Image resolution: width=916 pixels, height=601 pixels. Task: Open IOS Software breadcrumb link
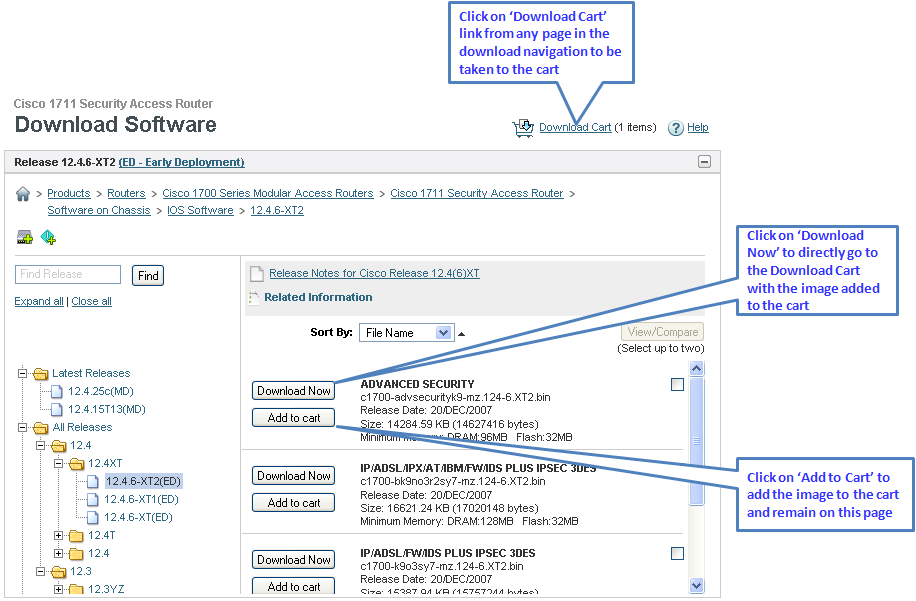(200, 210)
